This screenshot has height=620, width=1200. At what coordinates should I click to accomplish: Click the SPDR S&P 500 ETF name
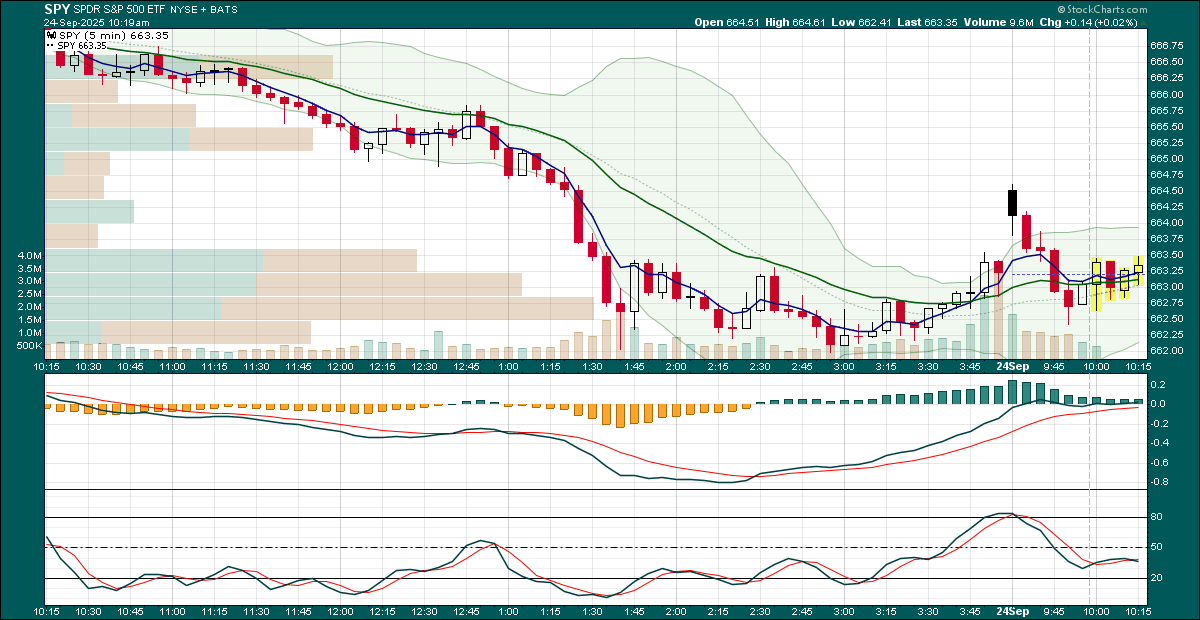[x=119, y=9]
